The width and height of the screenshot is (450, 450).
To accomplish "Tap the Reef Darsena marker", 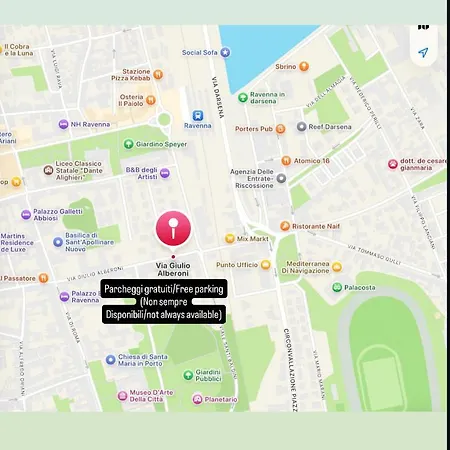I will 301,127.
